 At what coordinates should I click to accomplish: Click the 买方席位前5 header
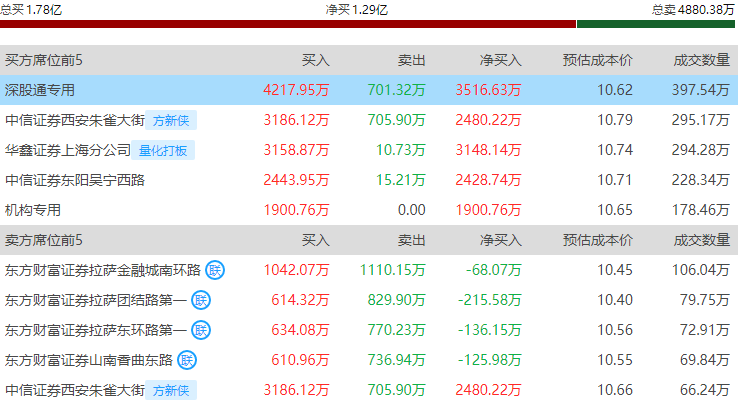(x=44, y=60)
